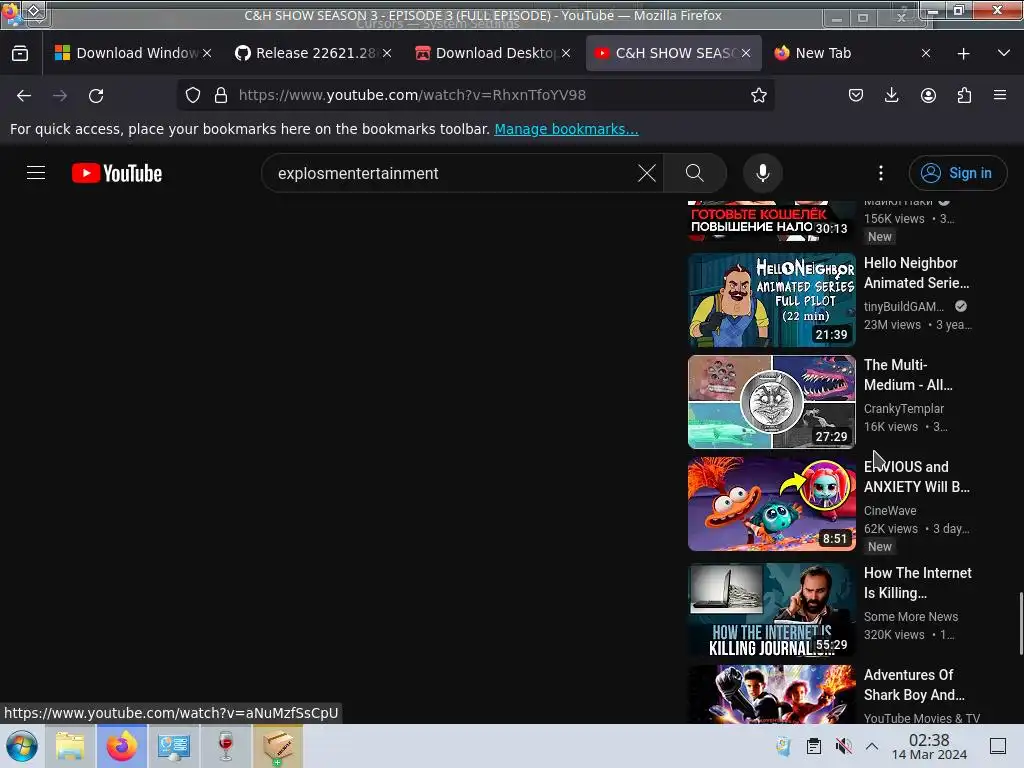This screenshot has height=768, width=1024.
Task: Open the Pocket save icon
Action: point(856,95)
